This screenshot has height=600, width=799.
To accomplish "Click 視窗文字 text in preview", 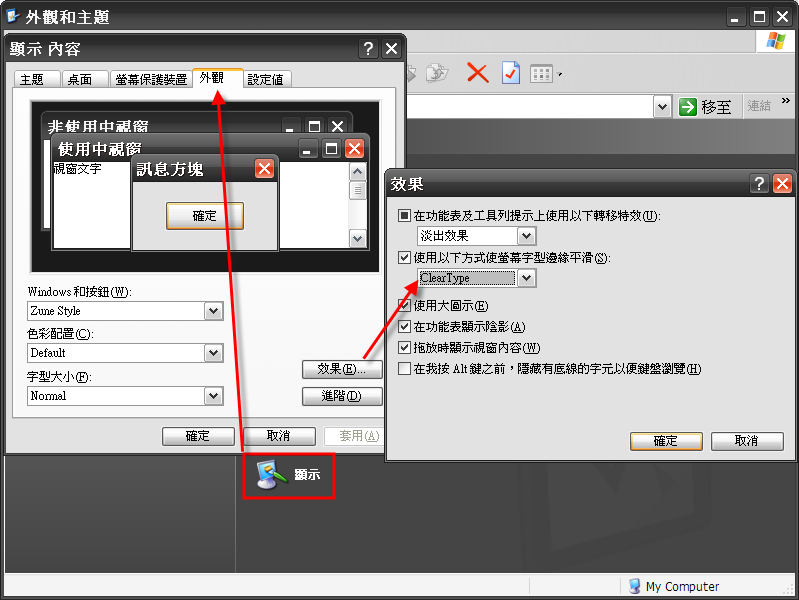I will pyautogui.click(x=77, y=169).
